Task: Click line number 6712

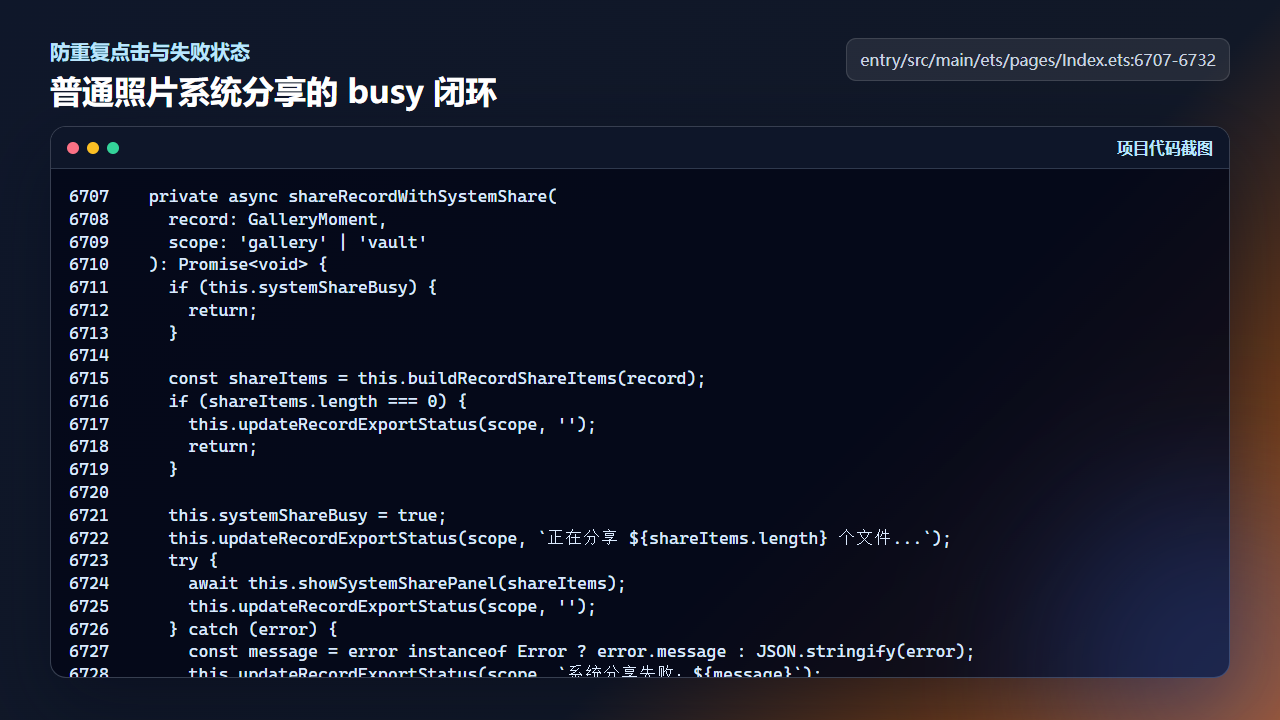Action: (x=89, y=310)
